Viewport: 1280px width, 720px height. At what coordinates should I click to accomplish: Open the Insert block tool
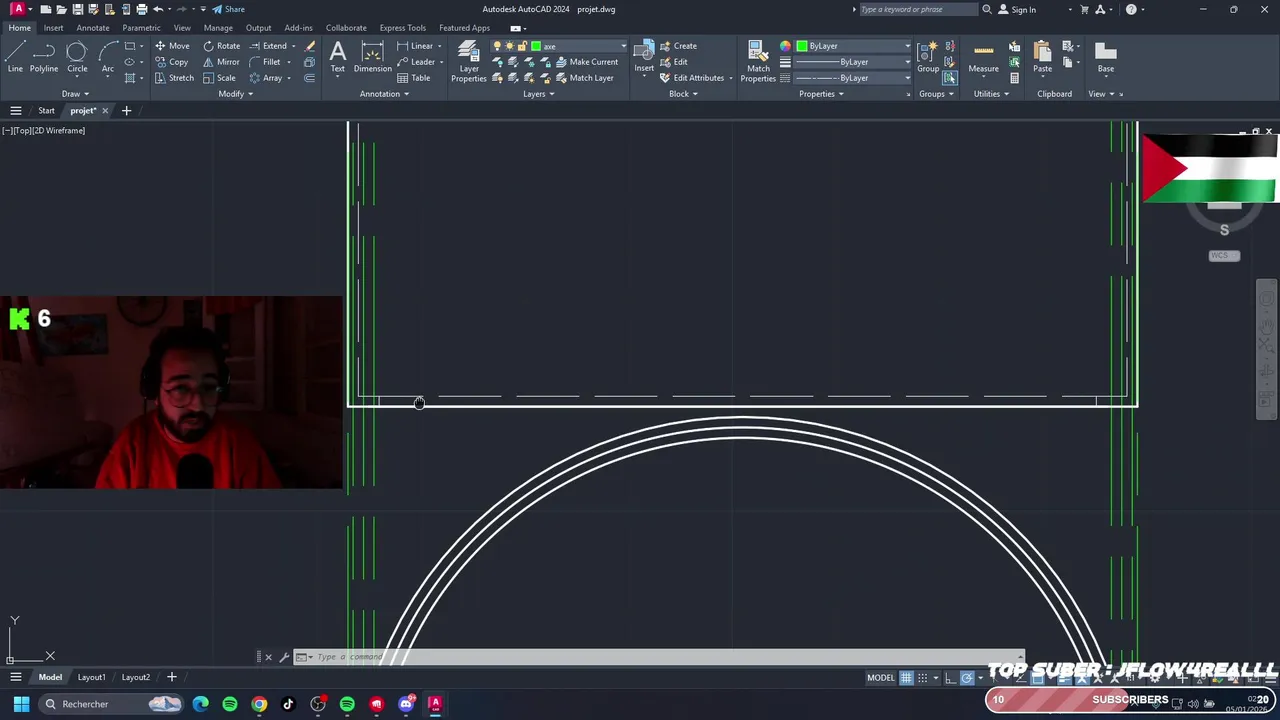(x=644, y=57)
